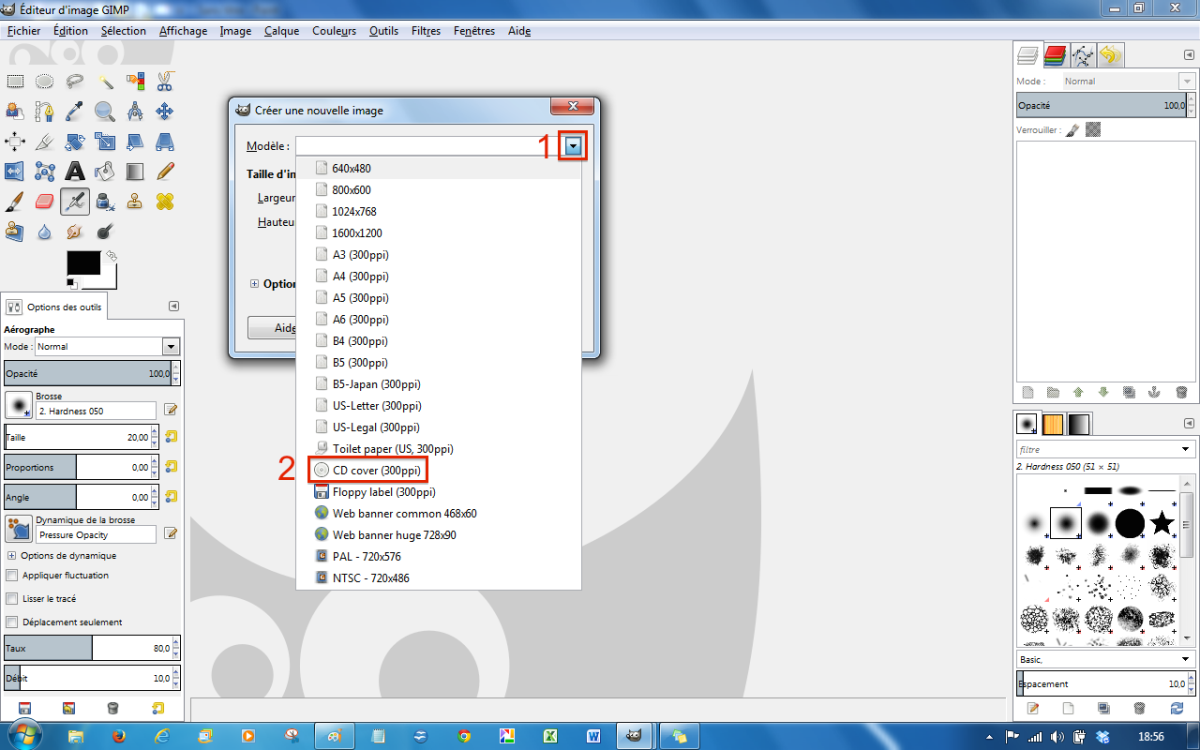Select the Paths tool
The image size is (1200, 750).
[x=45, y=111]
